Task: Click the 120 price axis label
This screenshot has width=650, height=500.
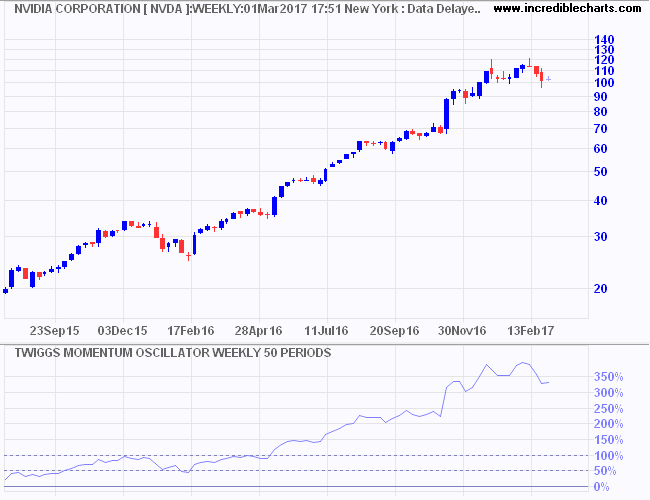Action: (x=604, y=60)
